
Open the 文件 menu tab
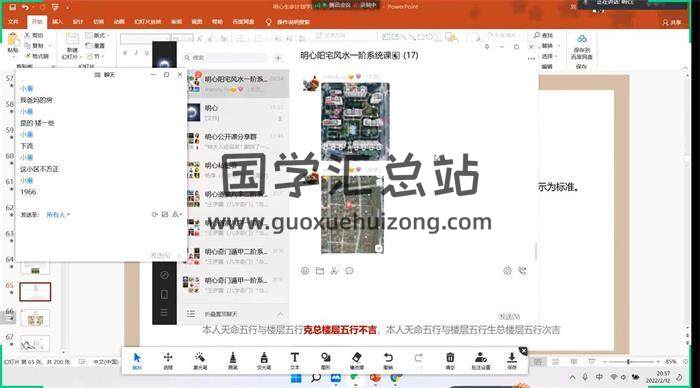coord(13,21)
